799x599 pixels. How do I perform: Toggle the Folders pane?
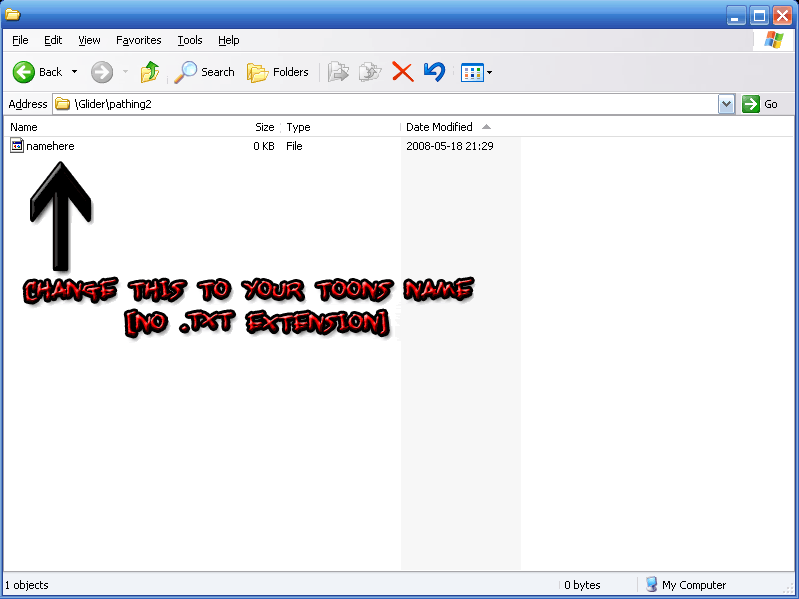coord(278,72)
